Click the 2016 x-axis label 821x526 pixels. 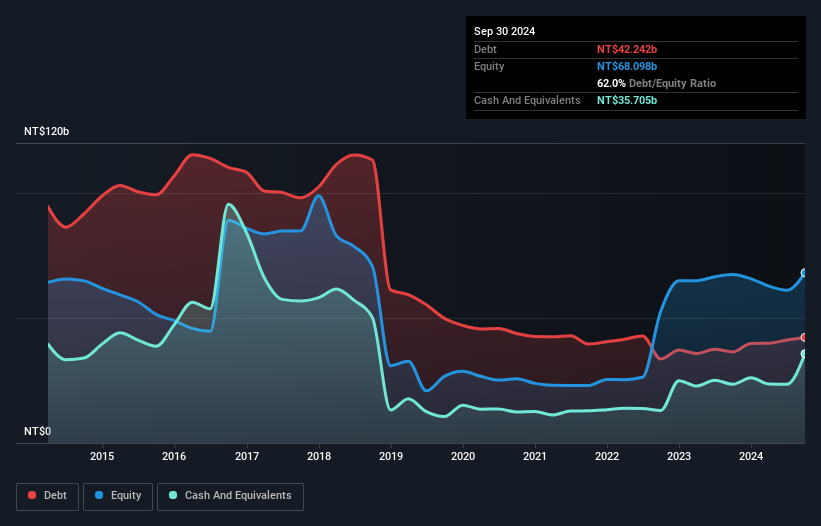tap(174, 456)
